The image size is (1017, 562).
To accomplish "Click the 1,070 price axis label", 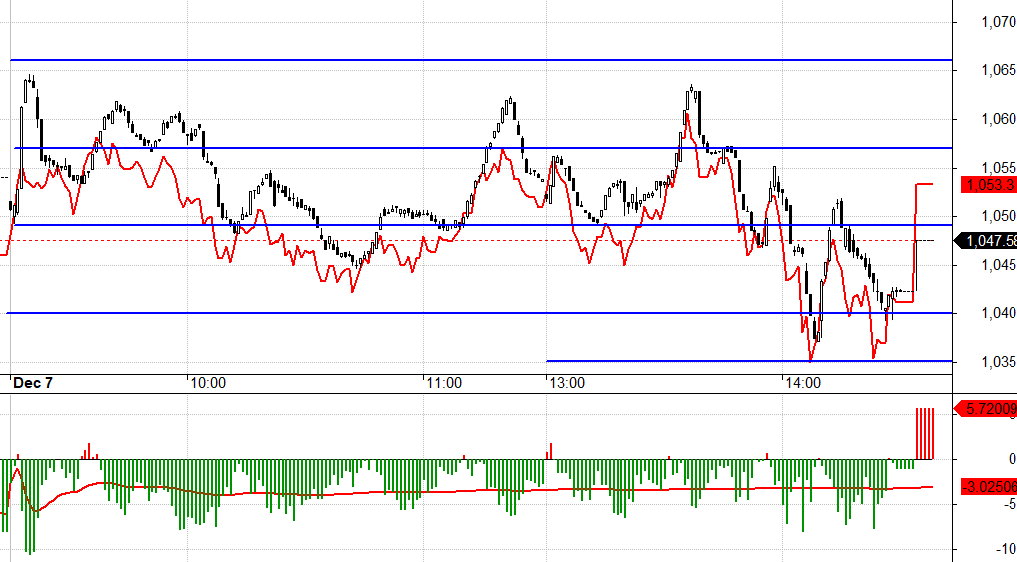I will [x=996, y=22].
